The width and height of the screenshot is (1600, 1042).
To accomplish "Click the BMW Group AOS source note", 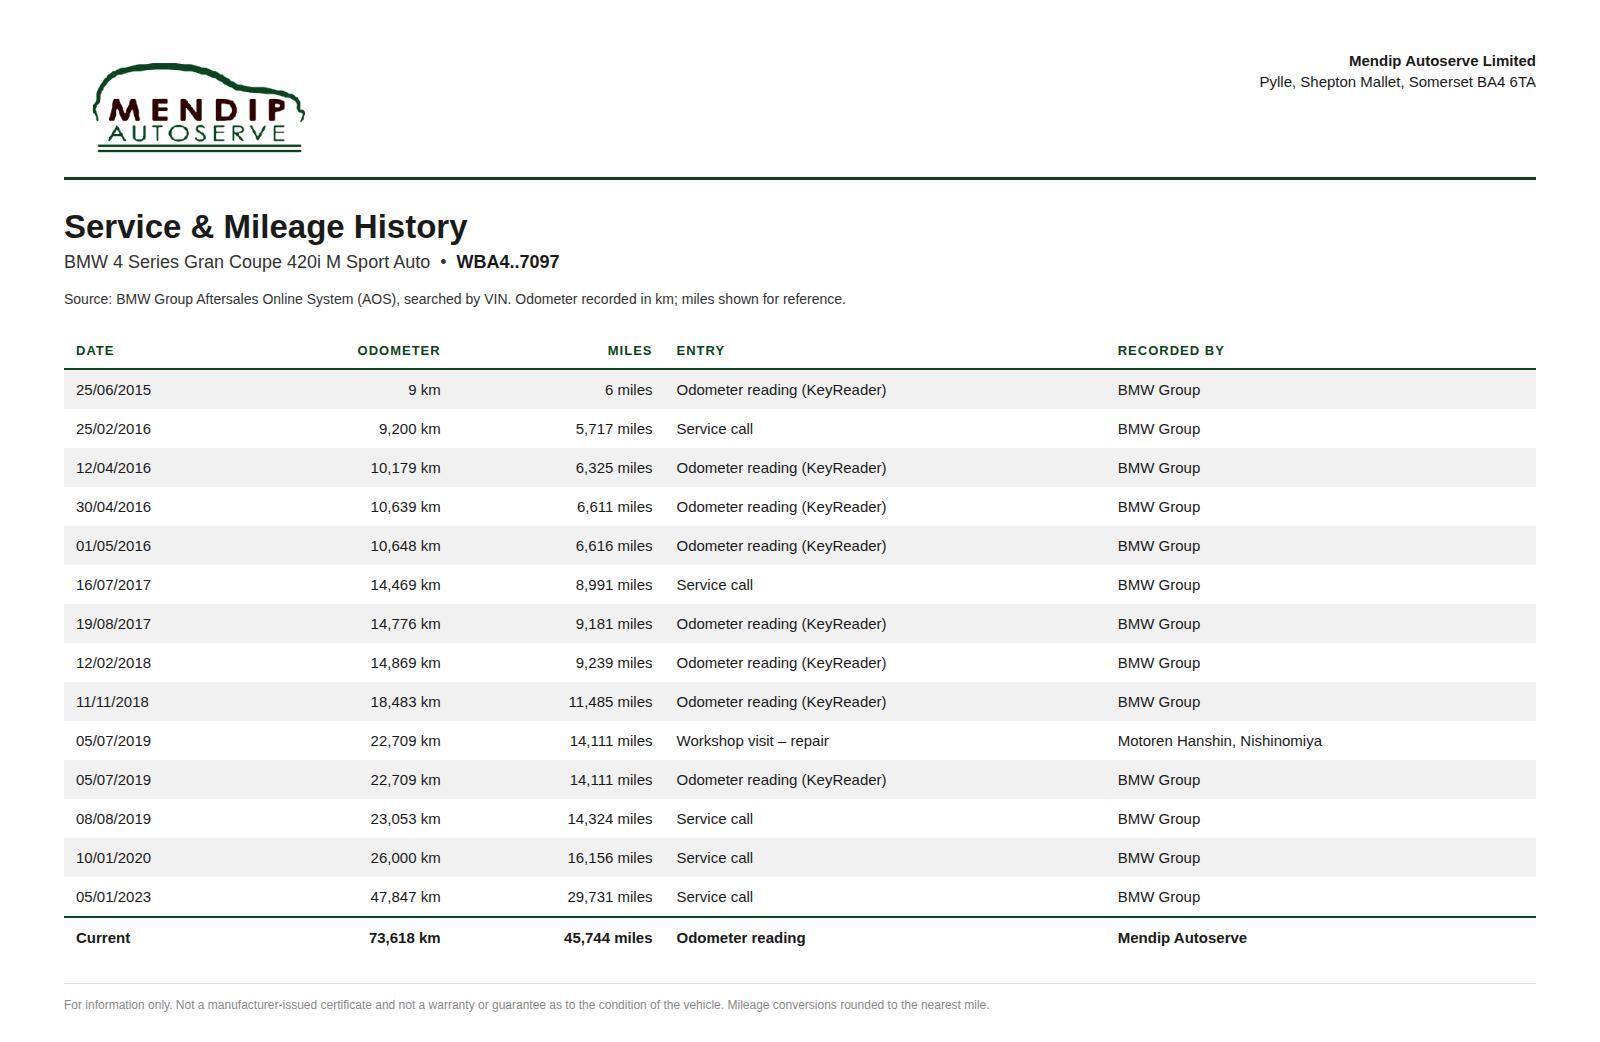I will [455, 299].
